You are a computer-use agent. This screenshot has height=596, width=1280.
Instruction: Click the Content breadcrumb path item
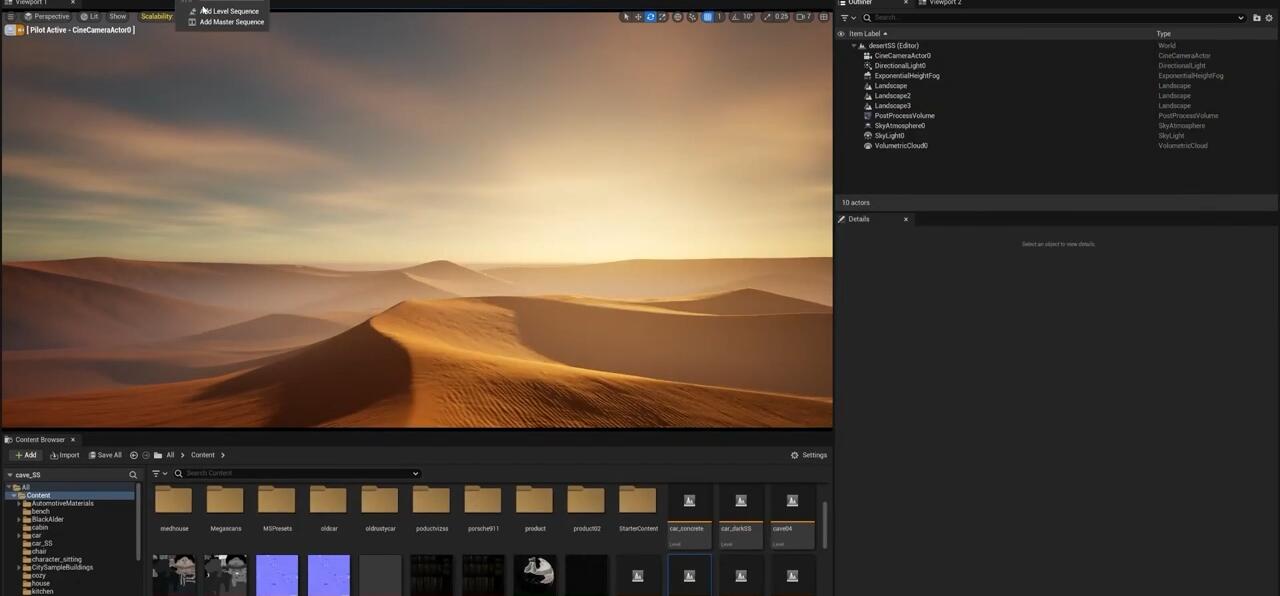click(203, 455)
